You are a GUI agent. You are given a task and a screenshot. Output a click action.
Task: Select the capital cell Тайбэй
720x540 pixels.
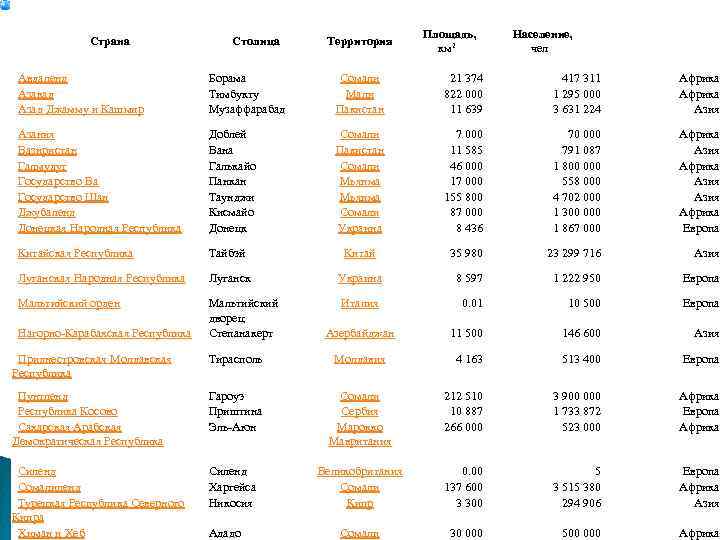point(227,253)
